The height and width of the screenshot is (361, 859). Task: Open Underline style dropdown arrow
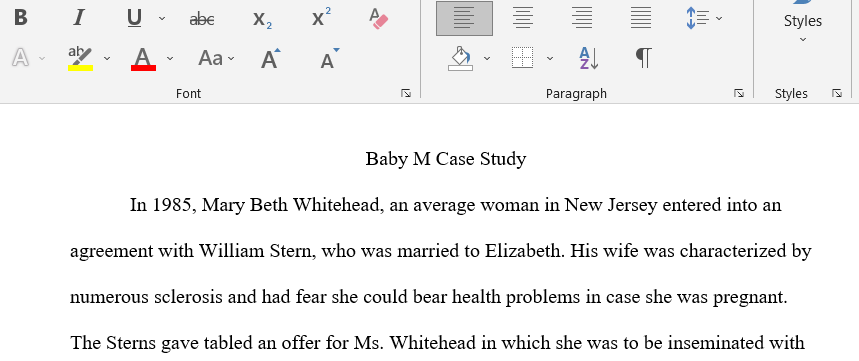point(162,19)
